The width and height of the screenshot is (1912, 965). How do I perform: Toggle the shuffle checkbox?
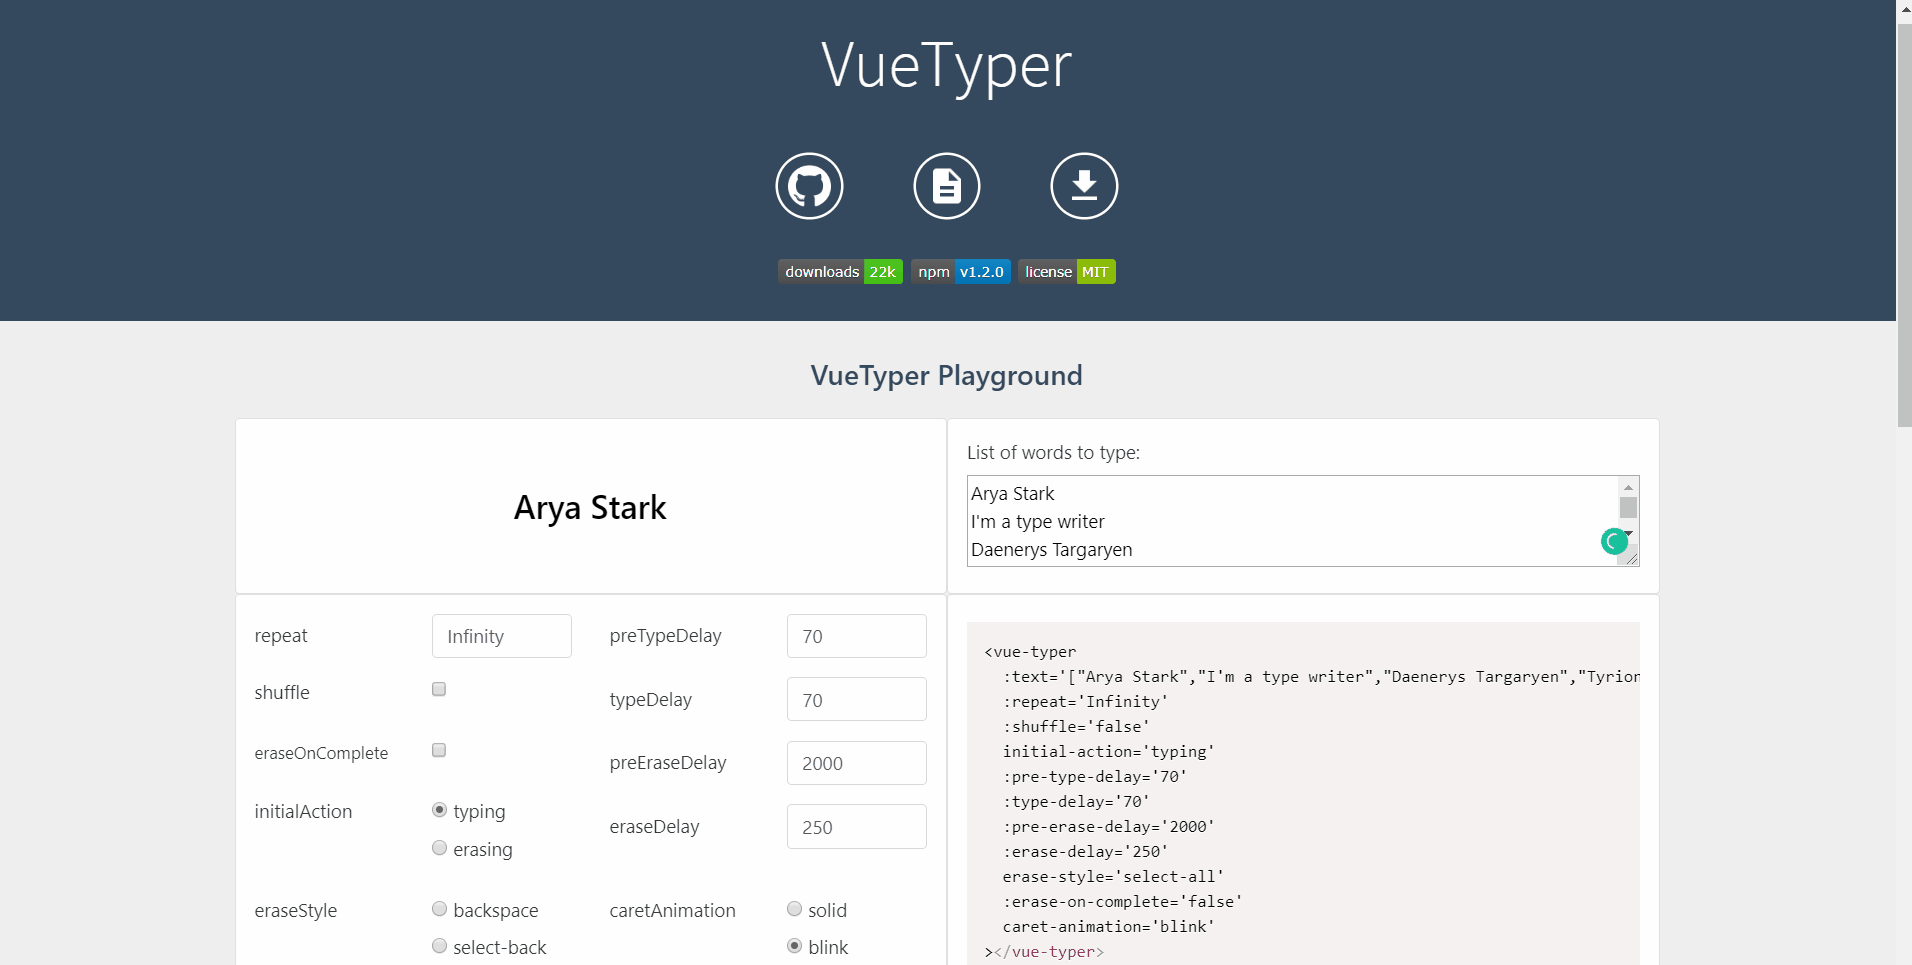[438, 689]
